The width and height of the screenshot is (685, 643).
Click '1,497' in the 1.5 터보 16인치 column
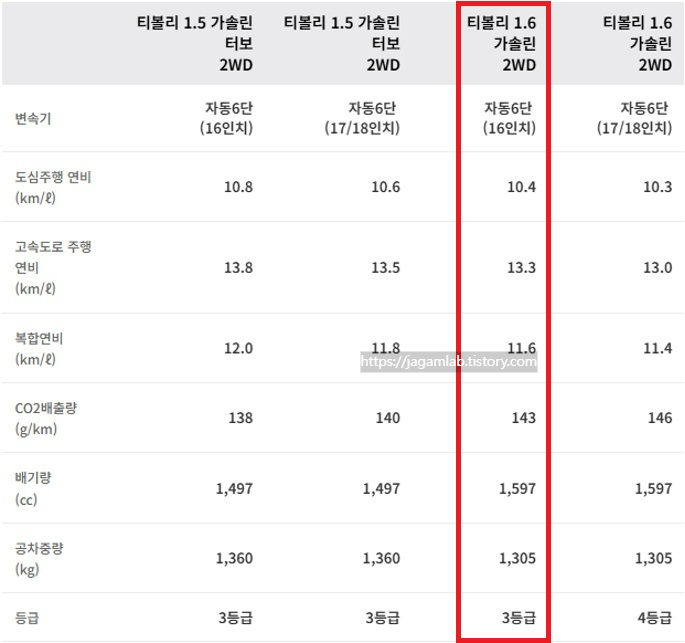235,488
